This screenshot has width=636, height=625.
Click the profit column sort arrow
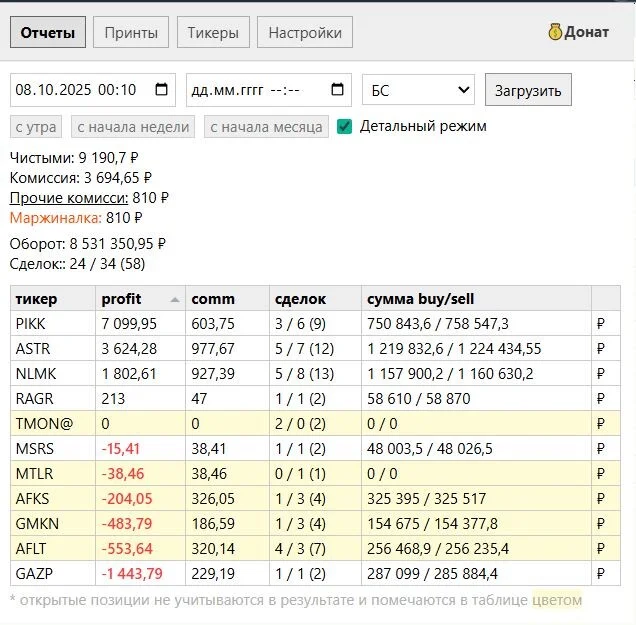tap(175, 300)
